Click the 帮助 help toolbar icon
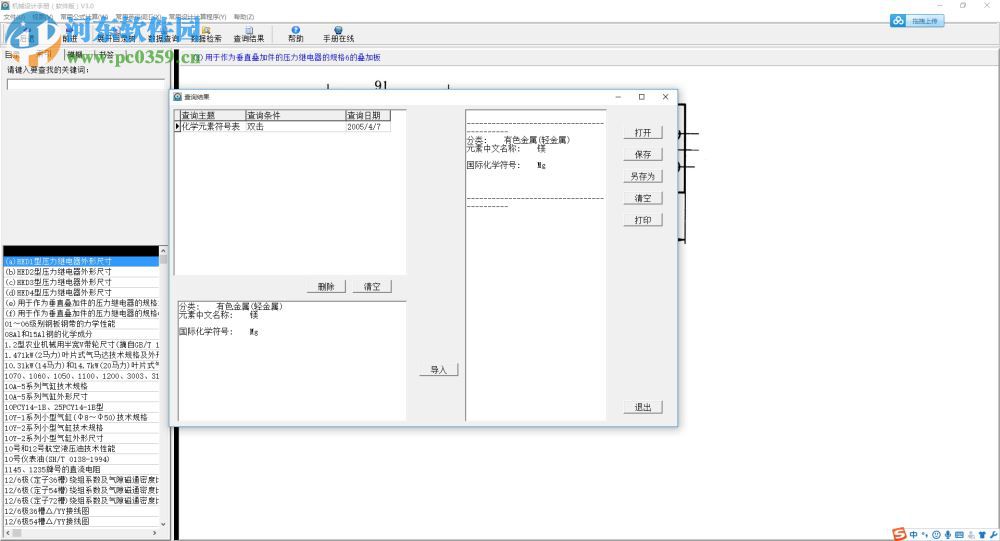The height and width of the screenshot is (541, 1000). pyautogui.click(x=295, y=34)
